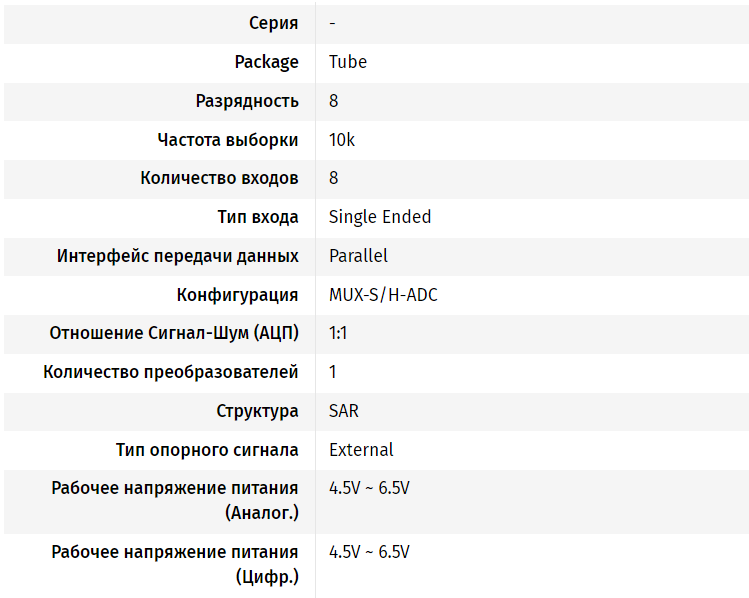Click the "Разрядность" parameter label
Image resolution: width=749 pixels, height=598 pixels.
pyautogui.click(x=247, y=101)
